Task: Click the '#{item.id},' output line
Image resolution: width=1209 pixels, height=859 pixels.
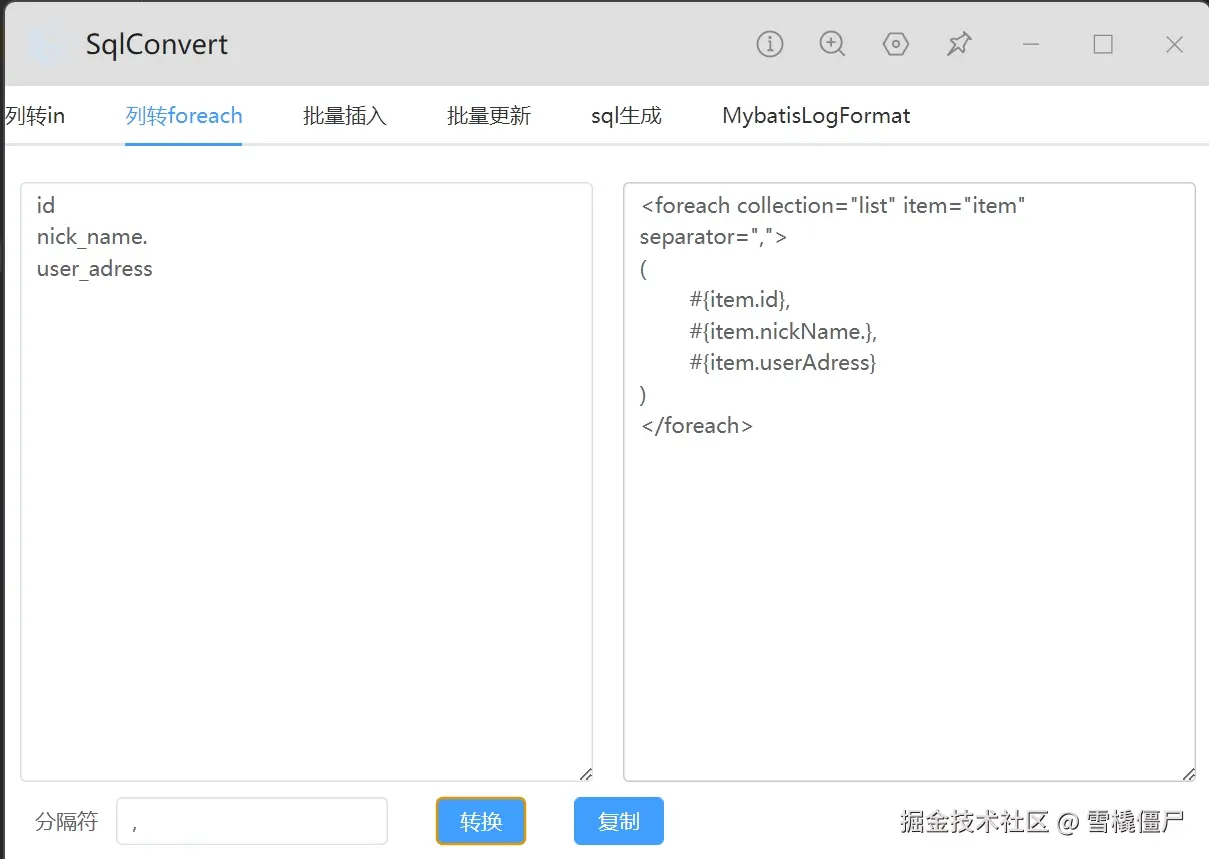Action: 740,299
